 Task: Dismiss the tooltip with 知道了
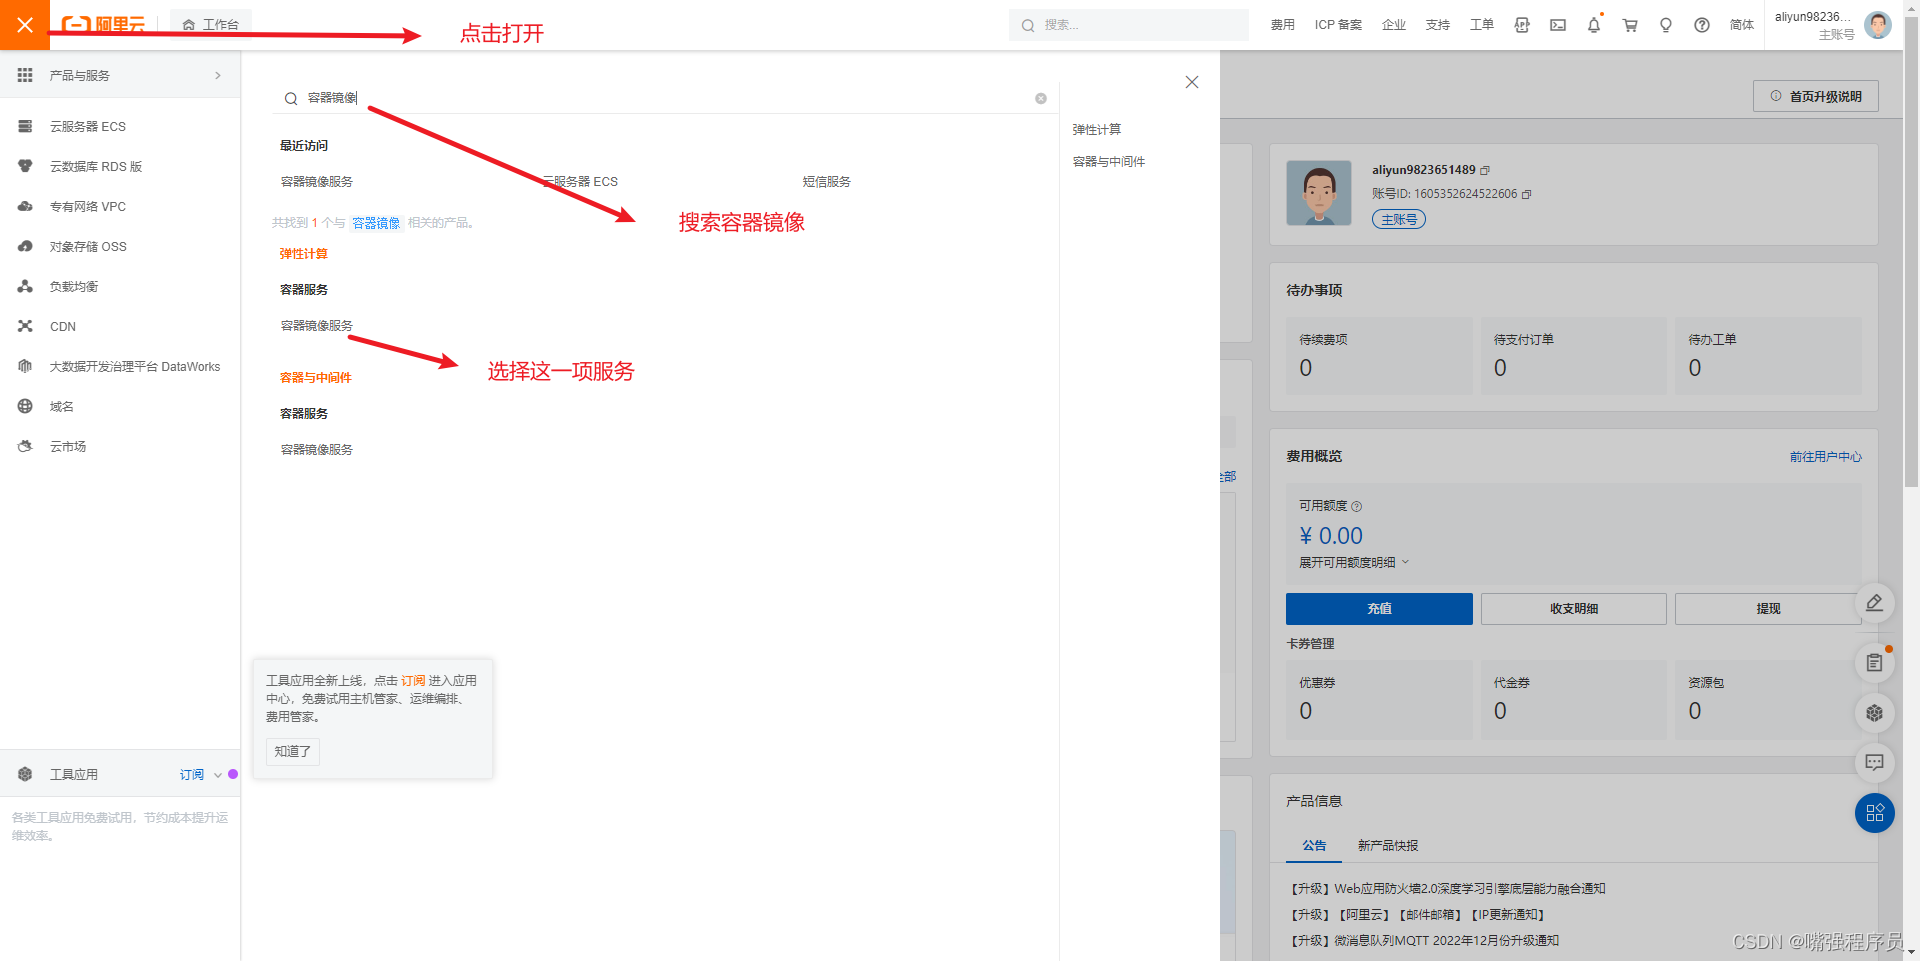pos(293,752)
